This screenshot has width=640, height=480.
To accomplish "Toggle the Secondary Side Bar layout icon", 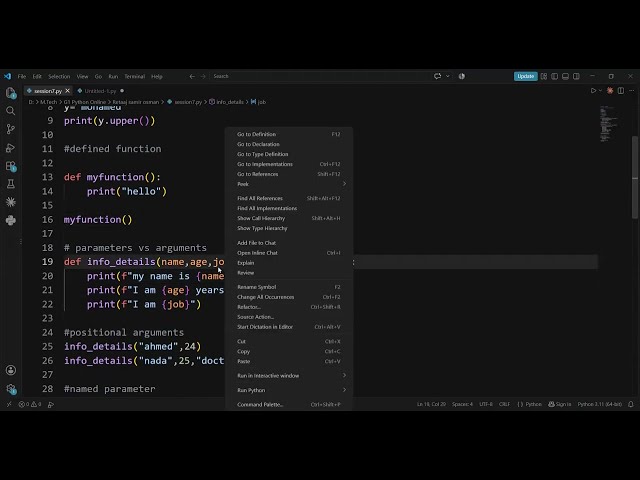I will tap(576, 76).
